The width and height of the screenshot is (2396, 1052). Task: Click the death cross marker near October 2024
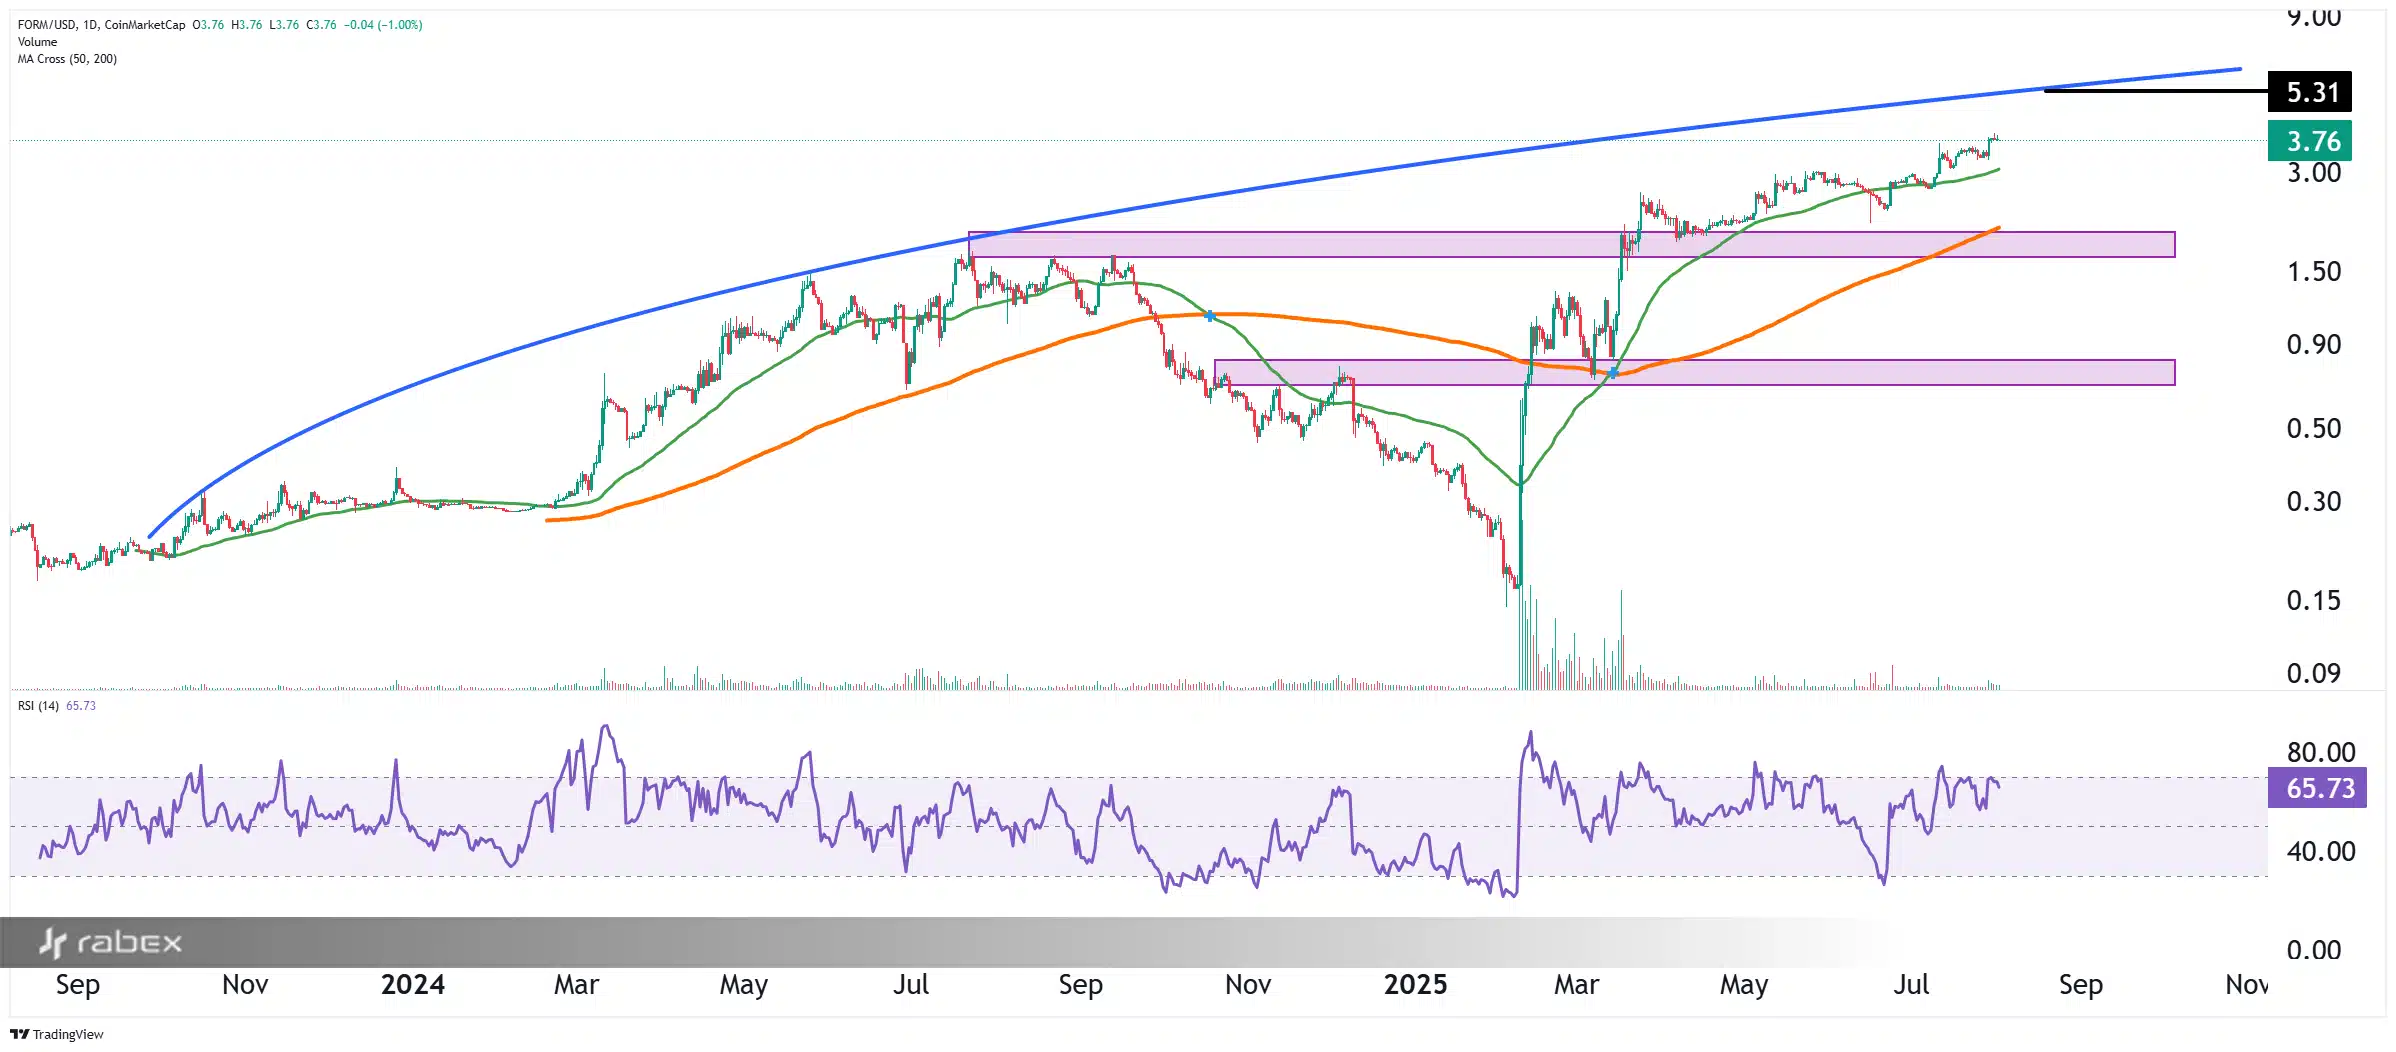tap(1210, 316)
